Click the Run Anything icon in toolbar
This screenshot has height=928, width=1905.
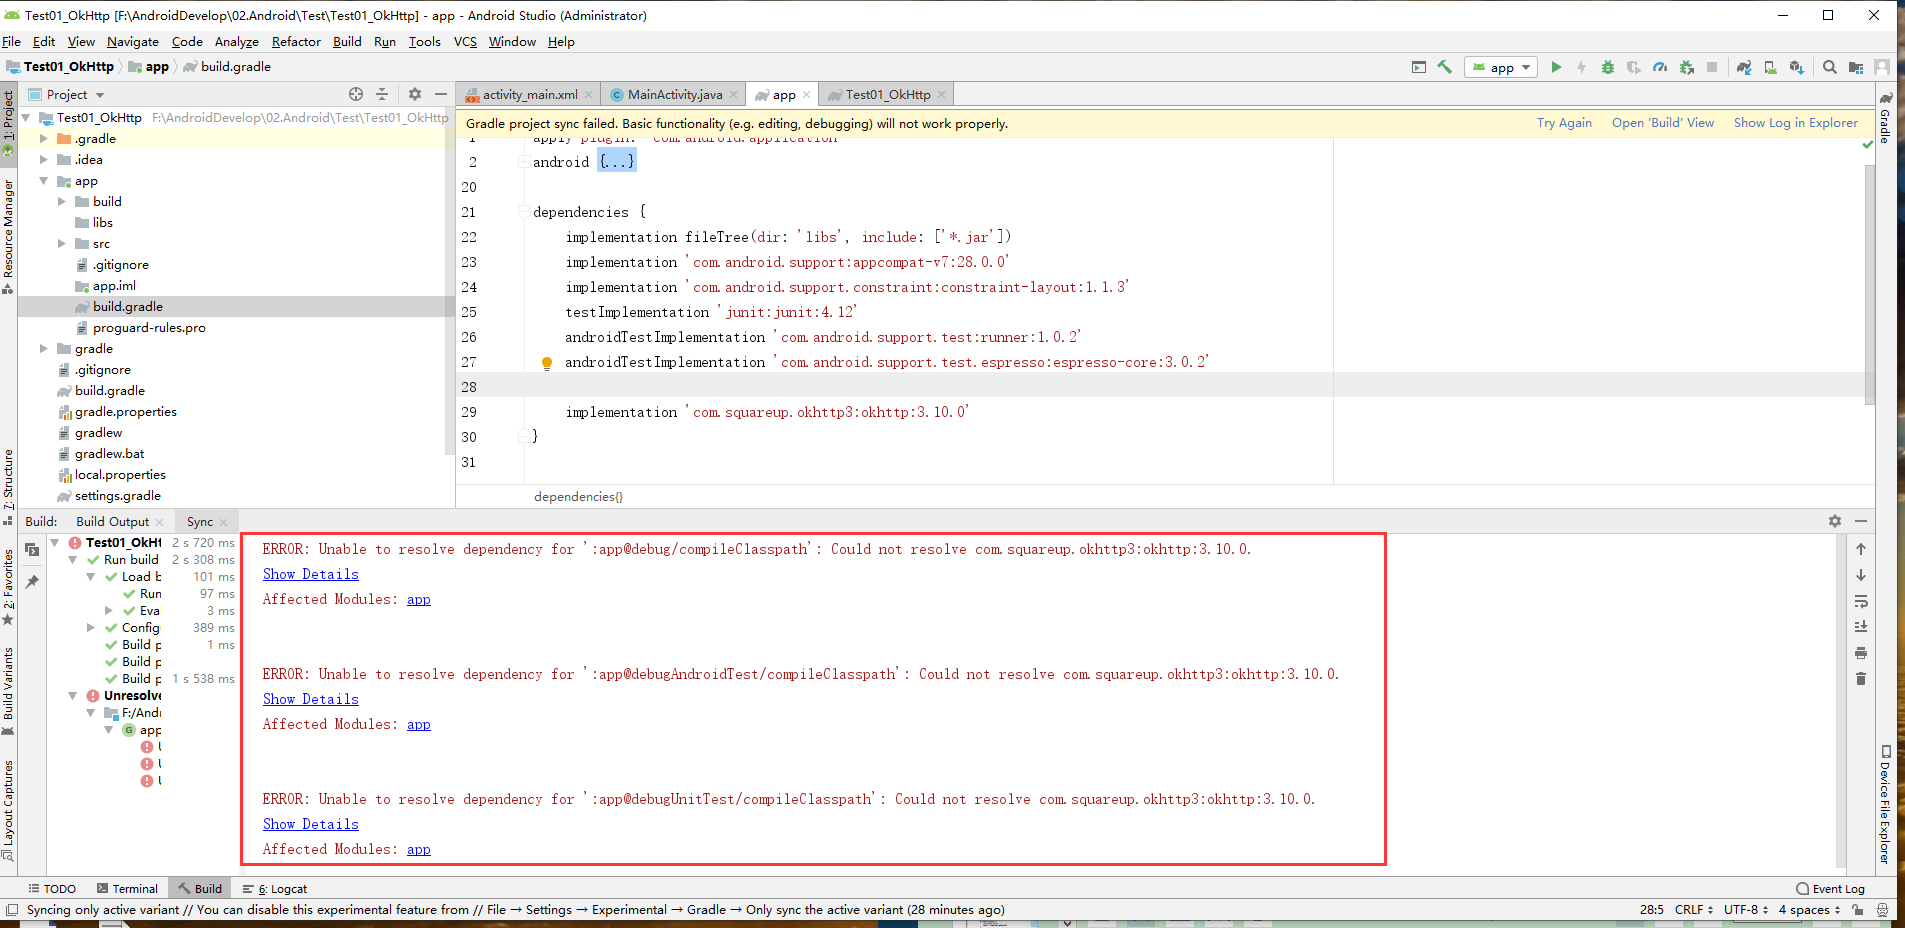(1419, 67)
